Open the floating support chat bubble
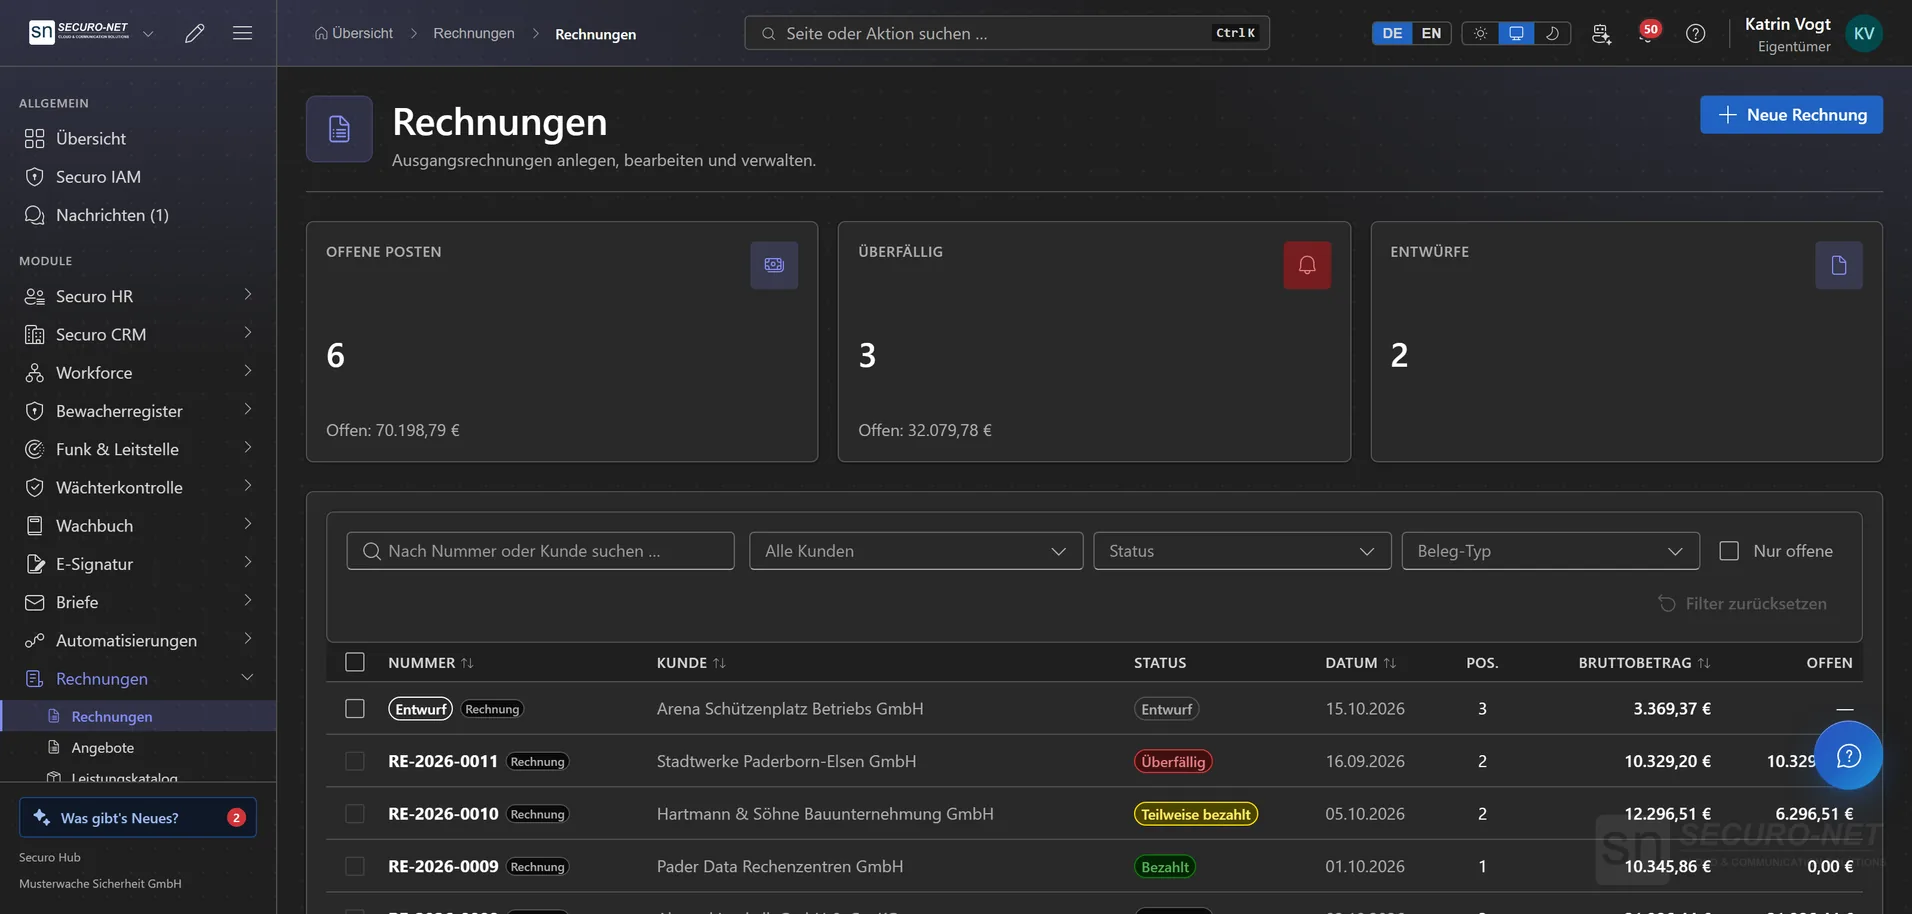The width and height of the screenshot is (1912, 914). pos(1848,756)
